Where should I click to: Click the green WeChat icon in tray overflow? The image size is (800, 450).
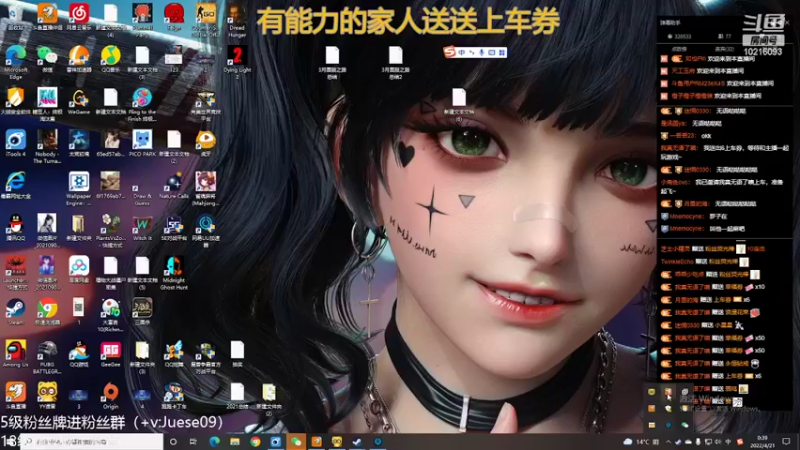685,424
